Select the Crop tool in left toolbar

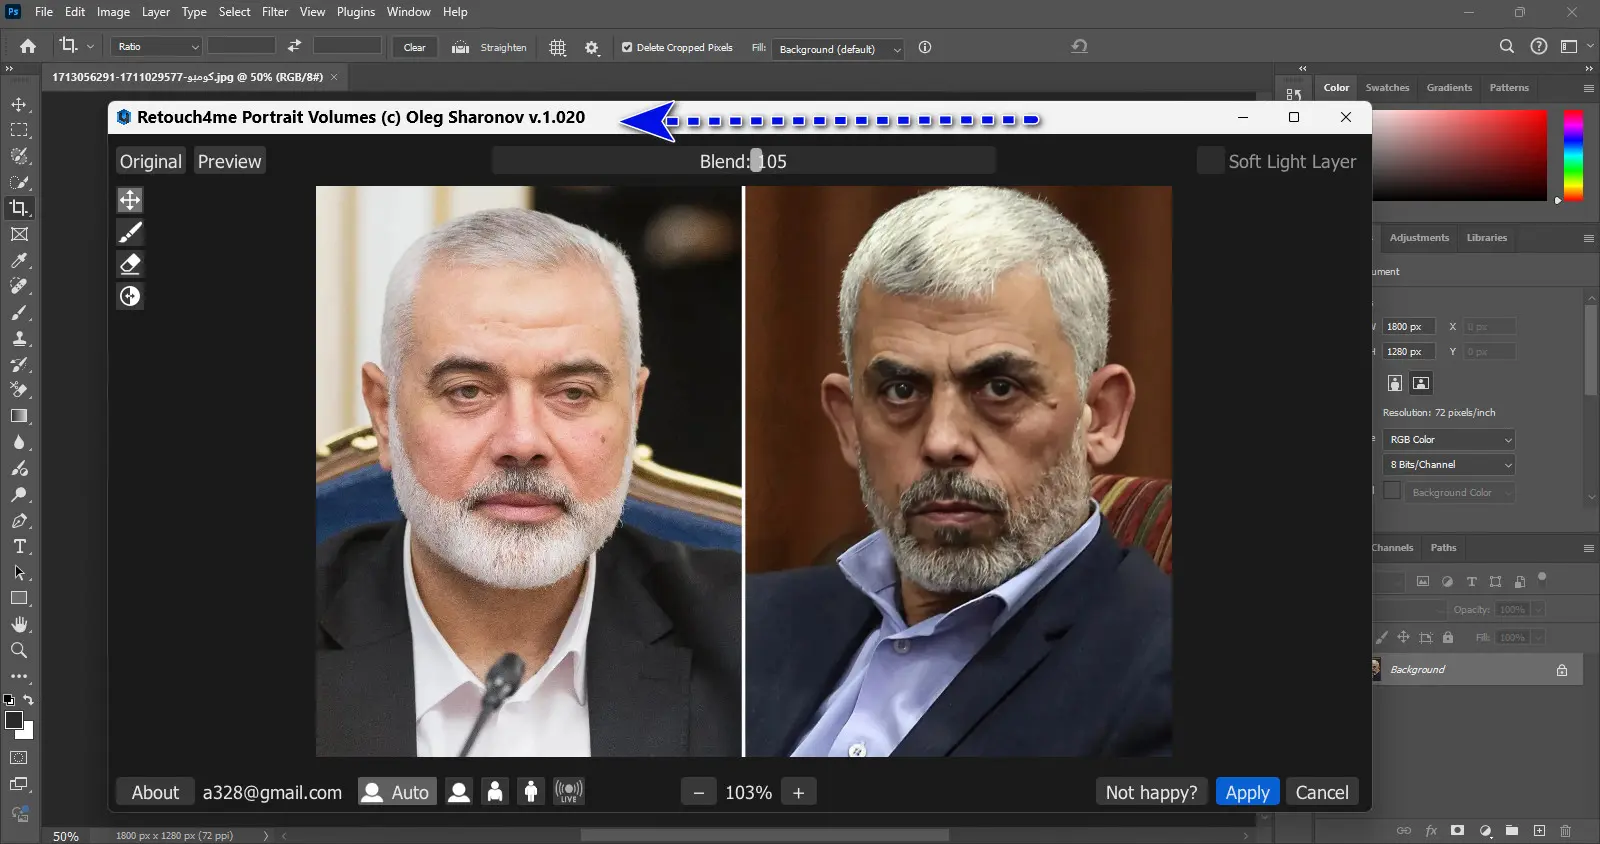tap(19, 208)
